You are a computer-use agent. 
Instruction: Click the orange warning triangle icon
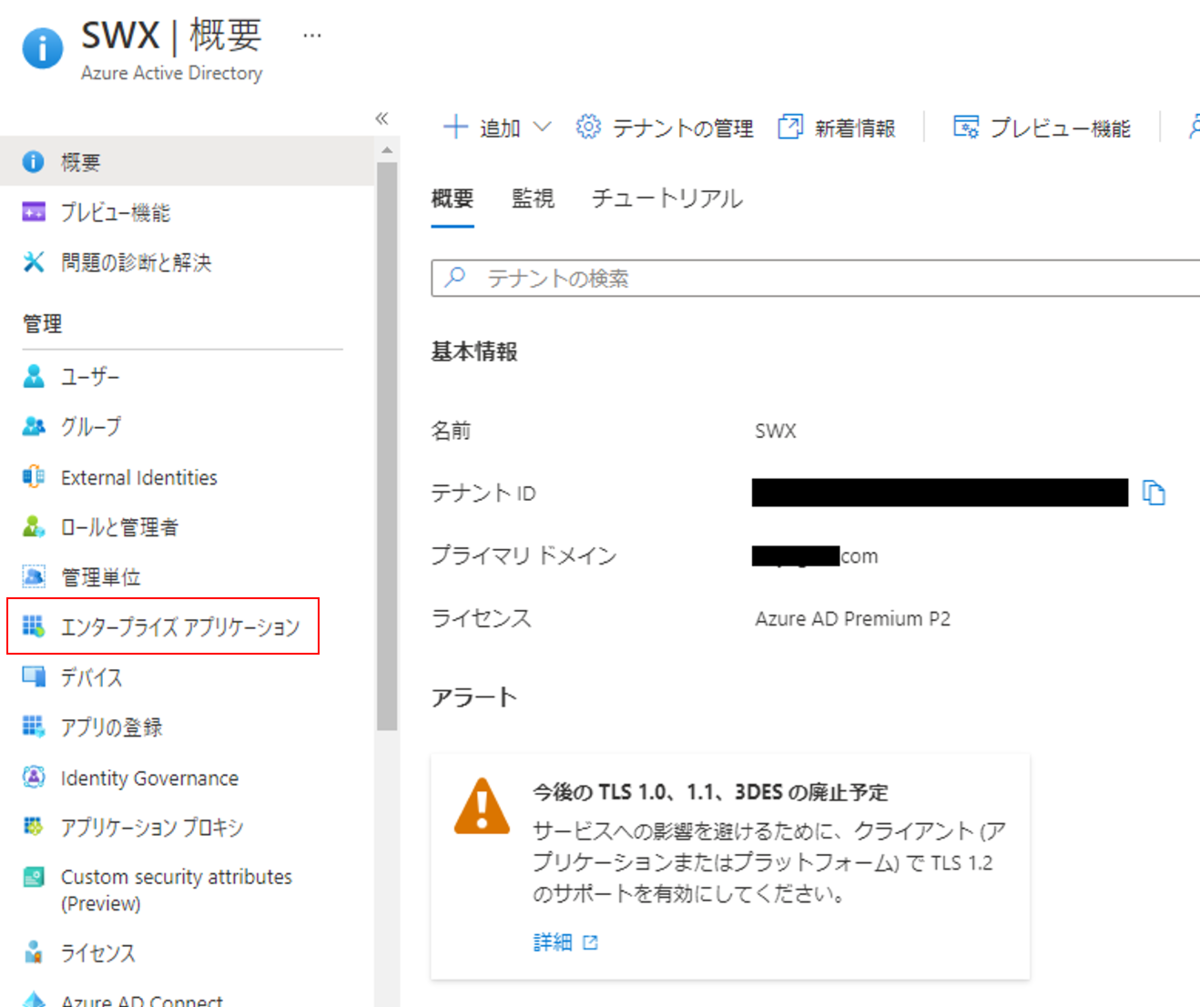pos(482,805)
